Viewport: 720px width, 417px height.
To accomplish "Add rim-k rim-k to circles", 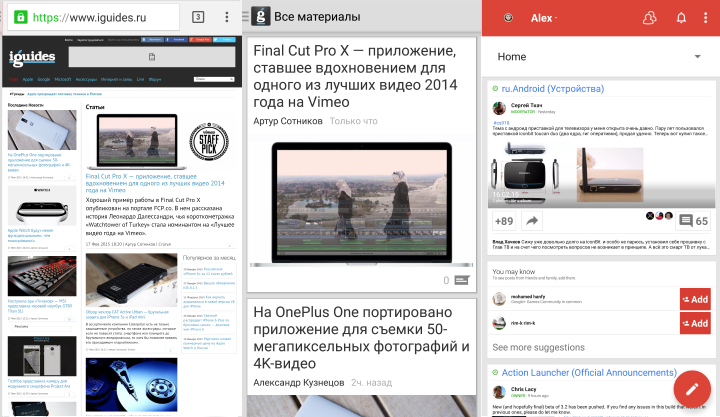I will [x=695, y=323].
